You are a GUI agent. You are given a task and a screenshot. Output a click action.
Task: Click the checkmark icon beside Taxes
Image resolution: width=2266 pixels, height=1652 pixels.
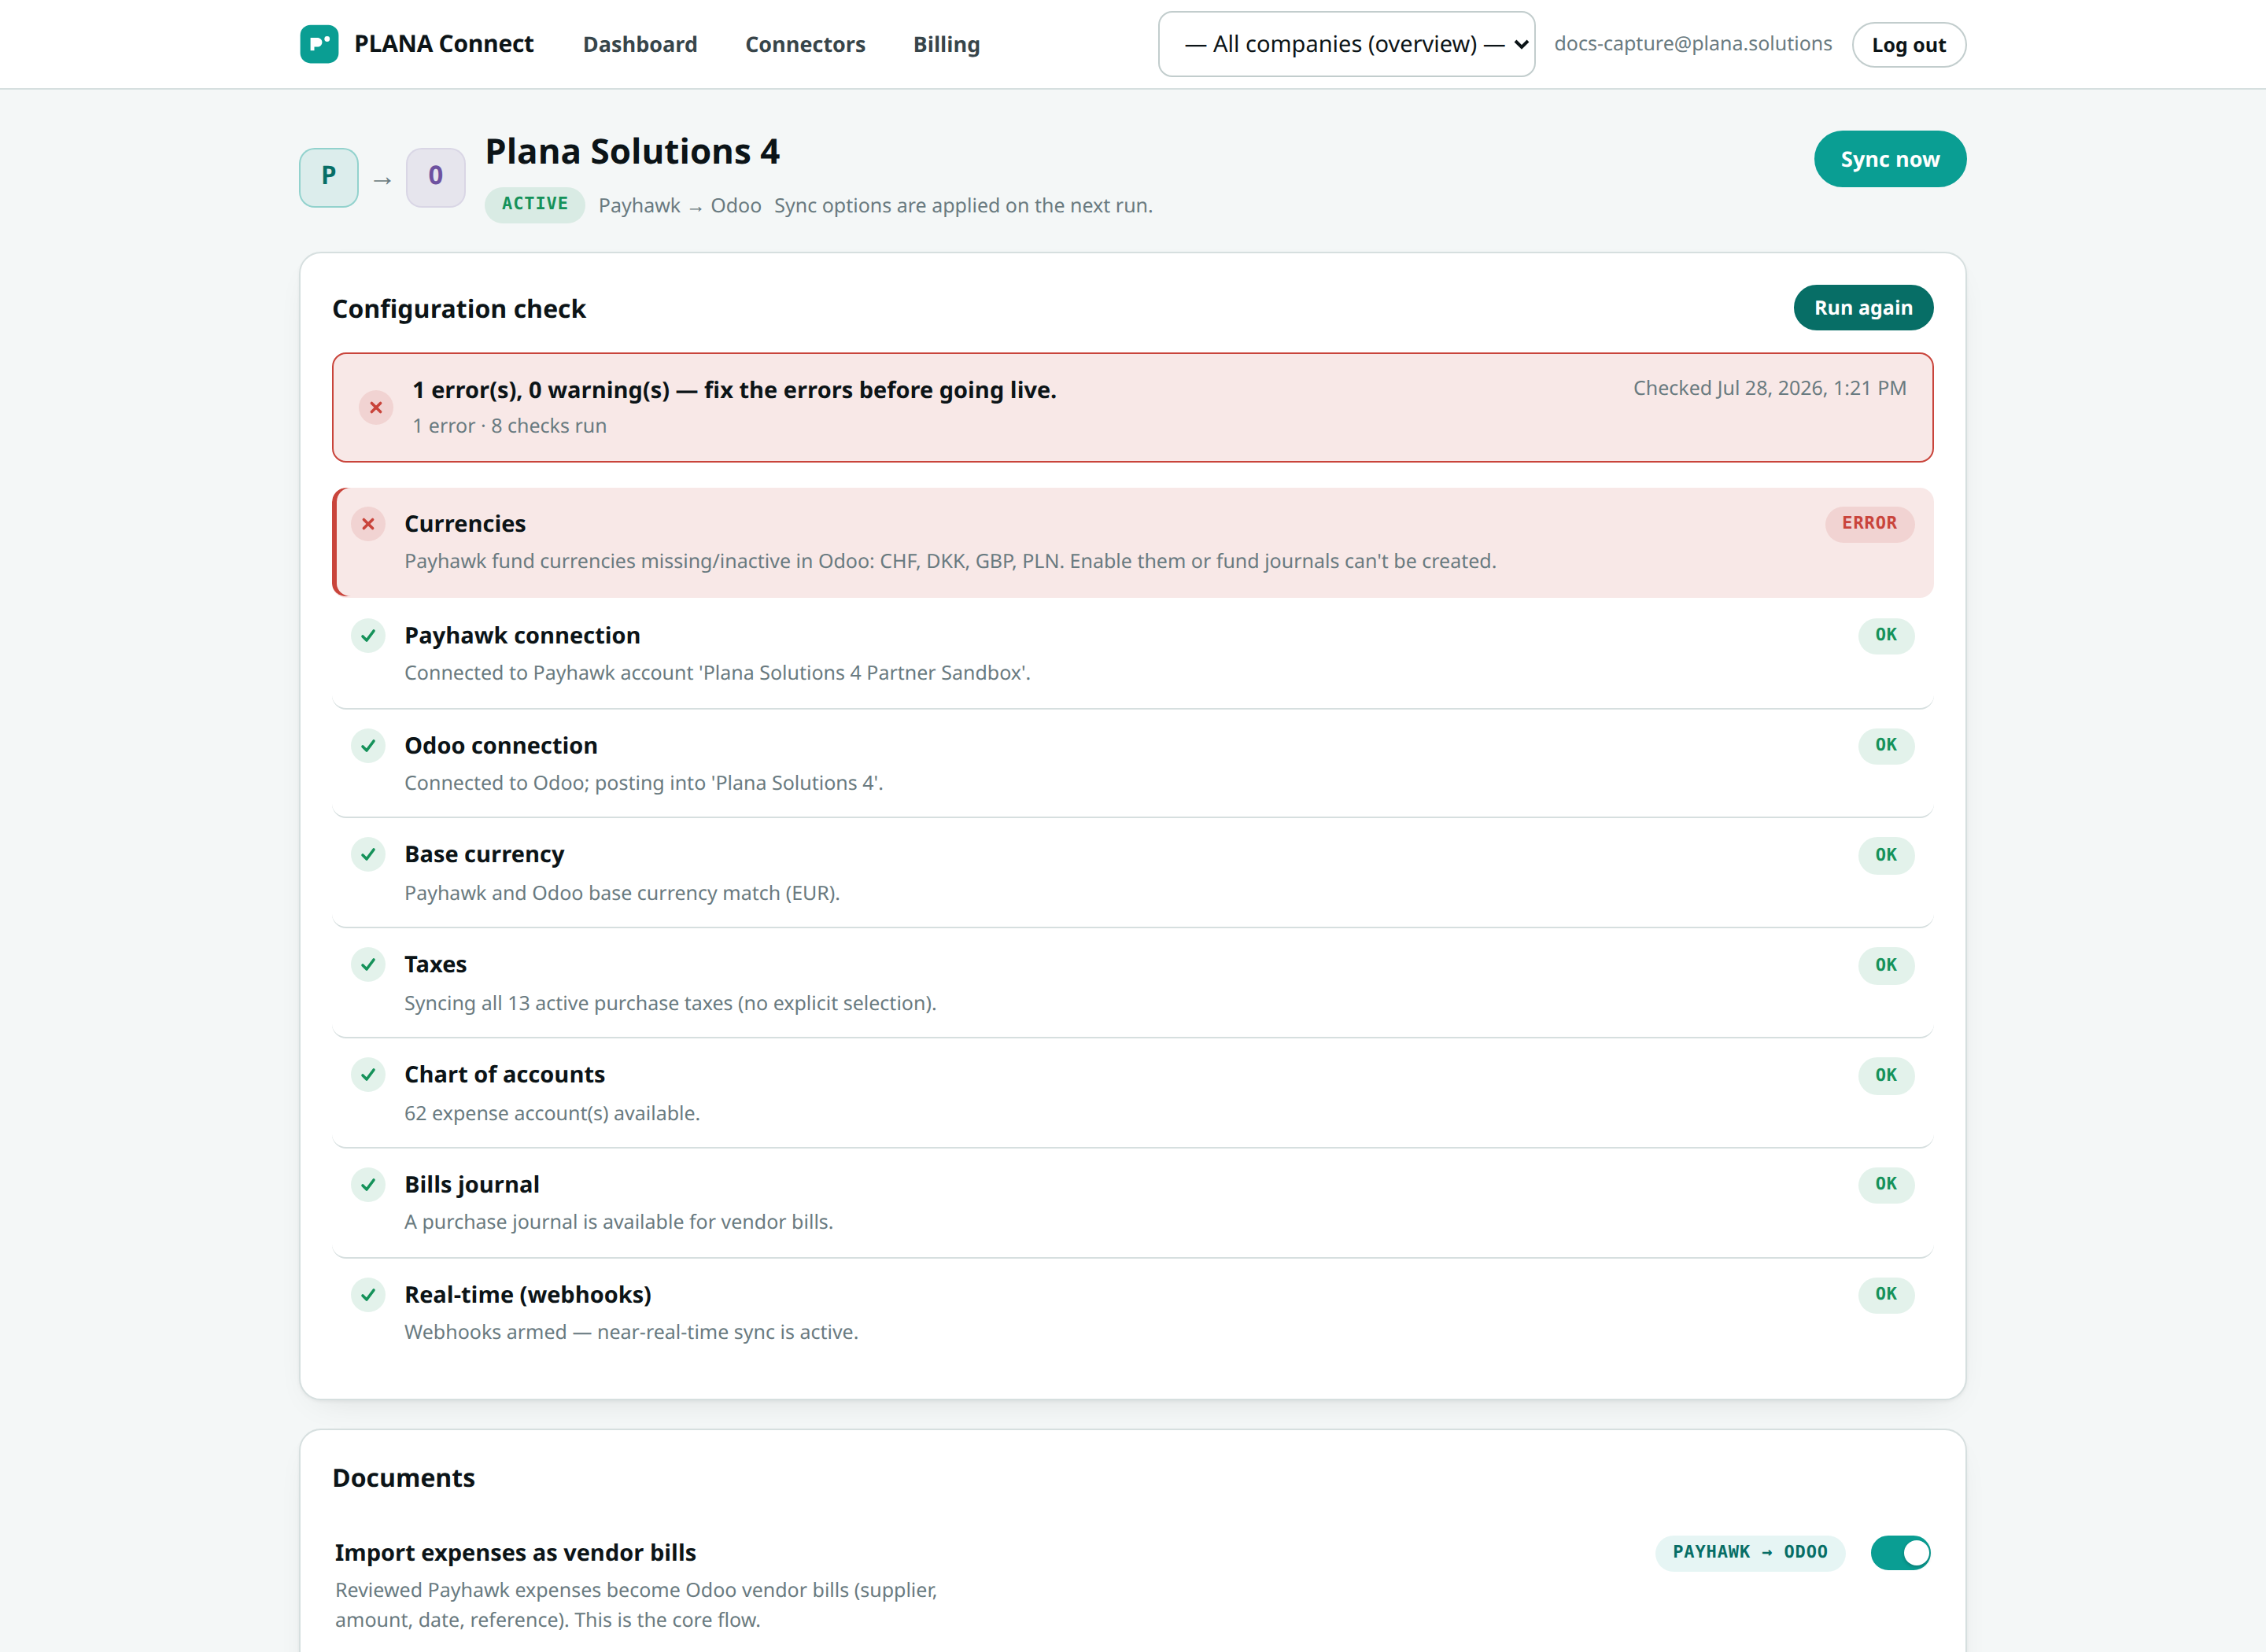pyautogui.click(x=368, y=964)
